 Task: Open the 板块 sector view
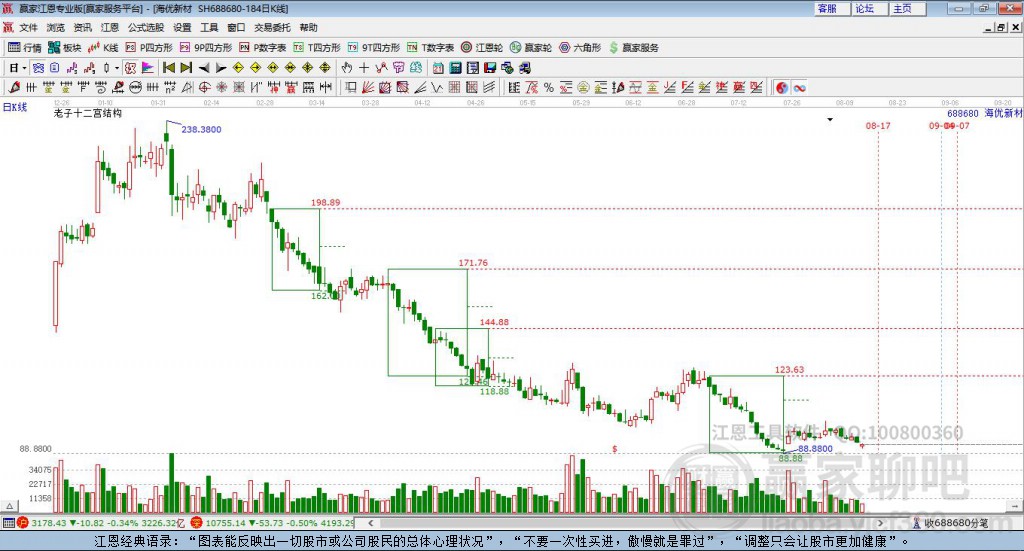pos(64,48)
